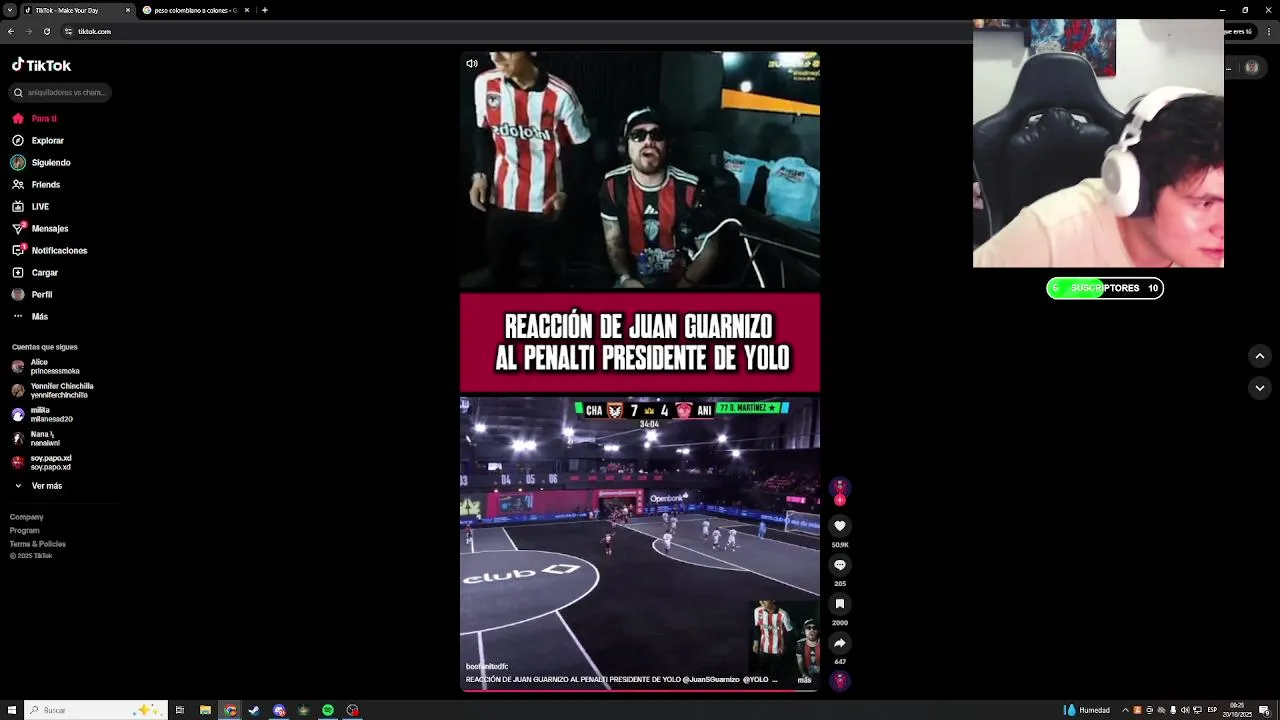Viewport: 1280px width, 720px height.
Task: Toggle video sound with speaker icon
Action: click(472, 64)
